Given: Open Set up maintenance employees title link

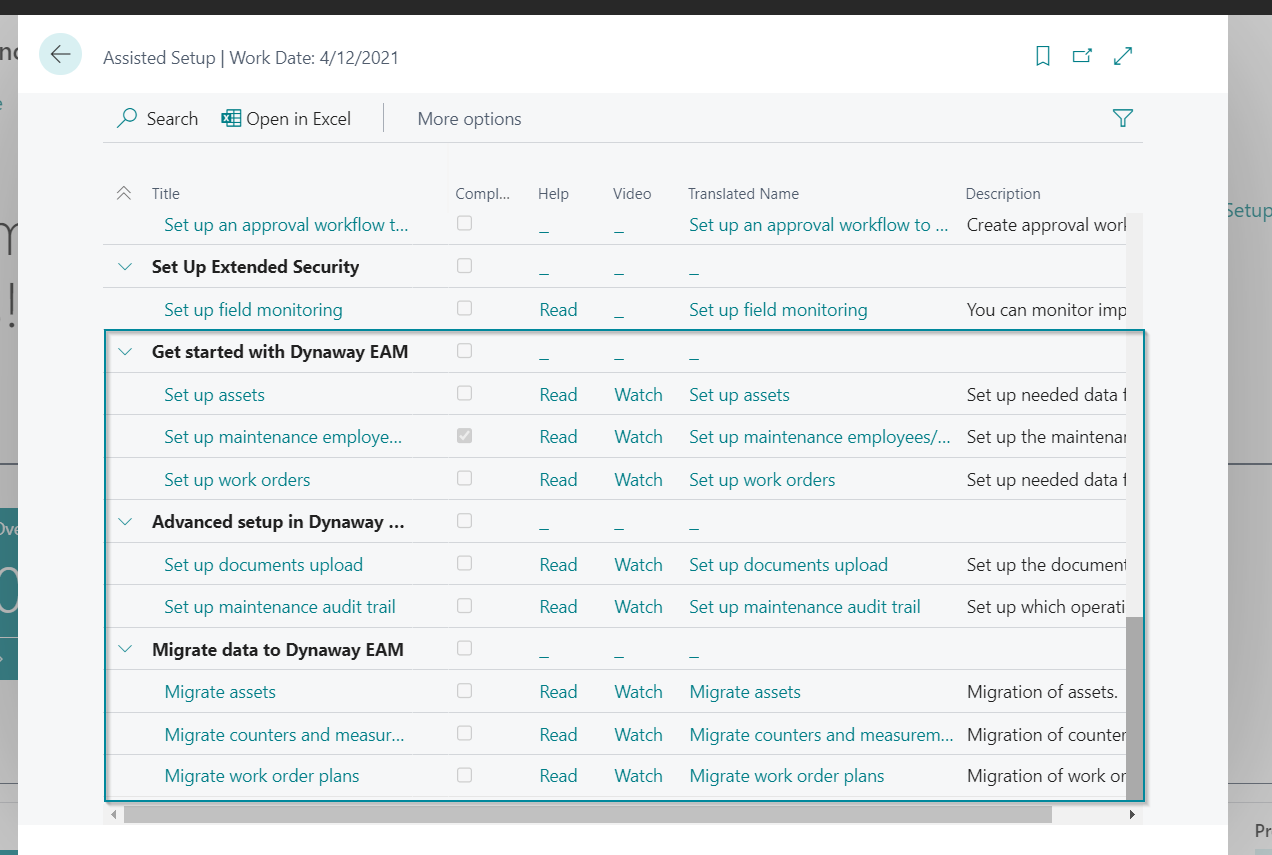Looking at the screenshot, I should (x=283, y=437).
